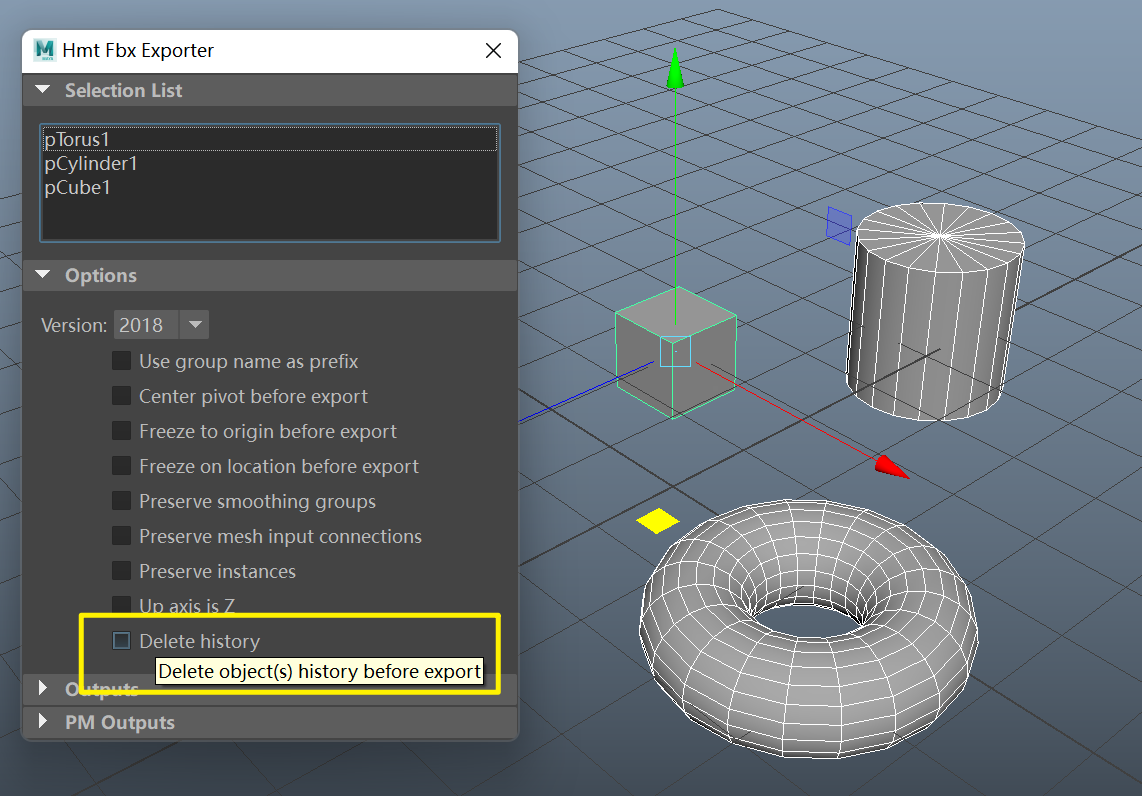Viewport: 1142px width, 796px height.
Task: Close the Hmt Fbx Exporter window
Action: click(x=493, y=51)
